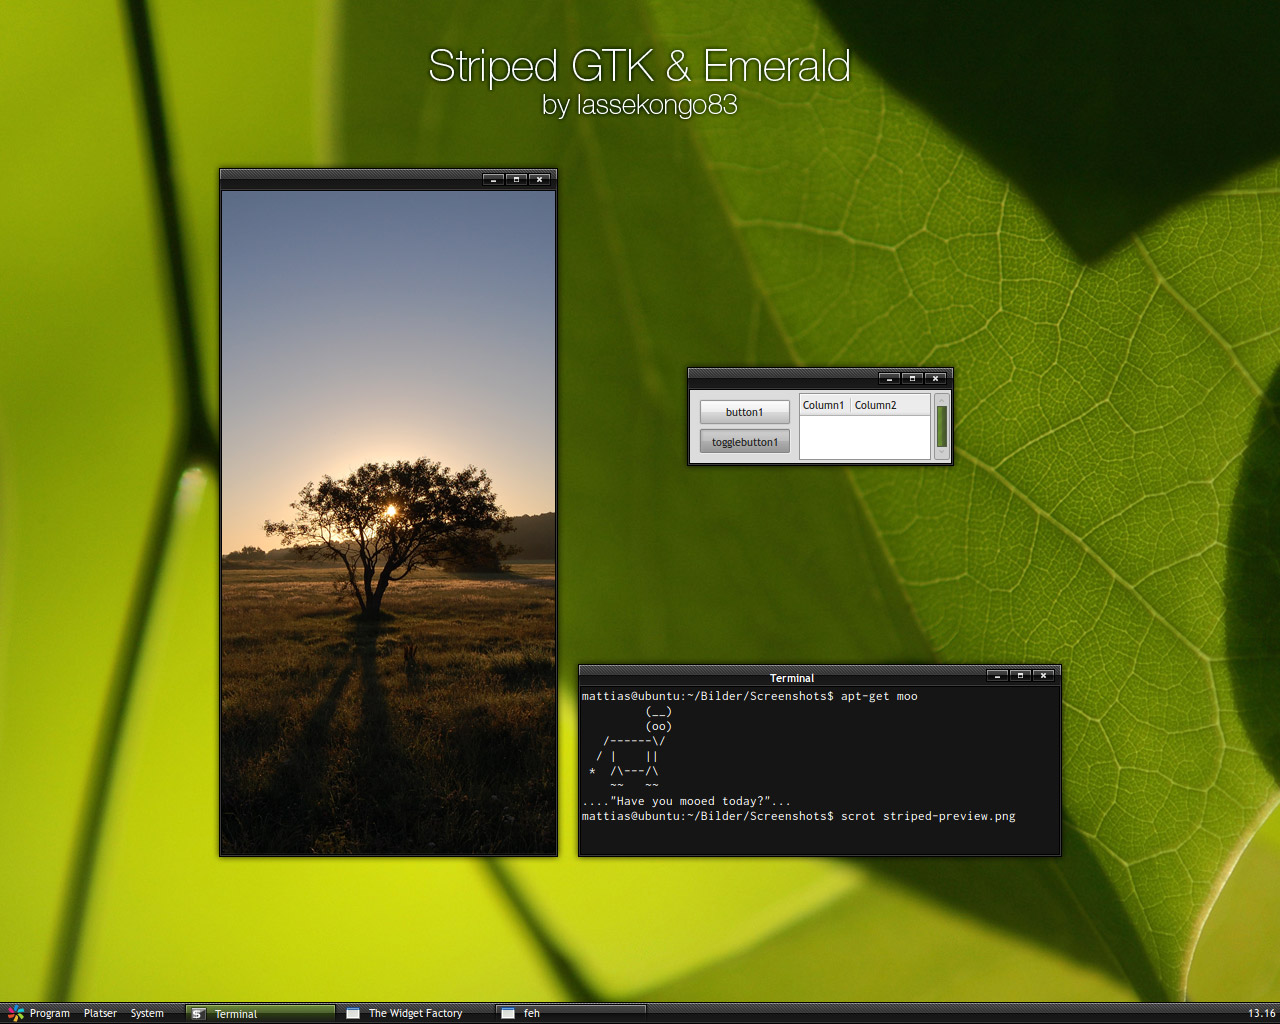
Task: Click The Widget Factory taskbar window icon
Action: (x=353, y=1013)
